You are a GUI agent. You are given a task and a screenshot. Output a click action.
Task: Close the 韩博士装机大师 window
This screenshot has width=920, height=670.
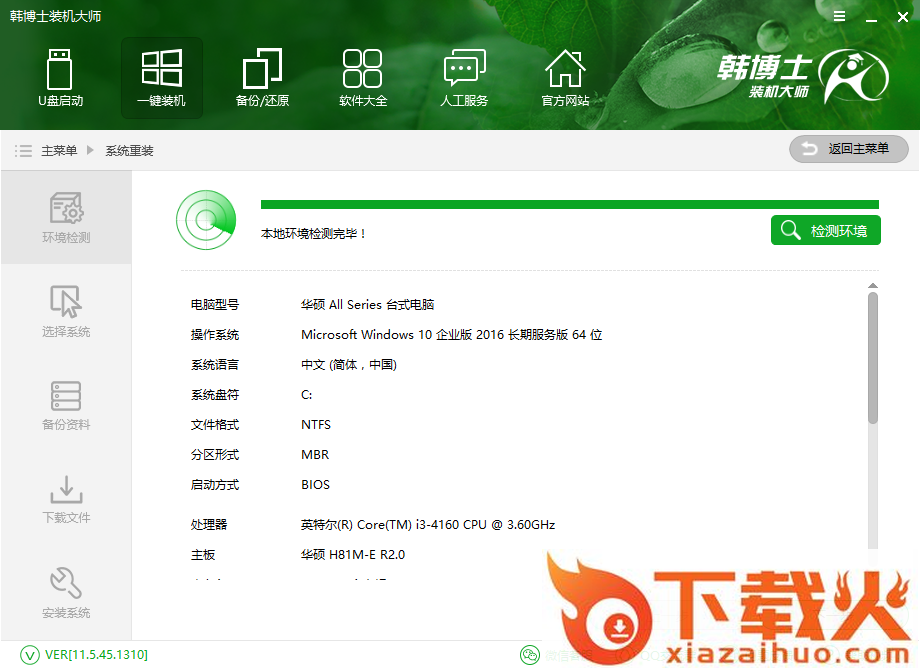903,17
